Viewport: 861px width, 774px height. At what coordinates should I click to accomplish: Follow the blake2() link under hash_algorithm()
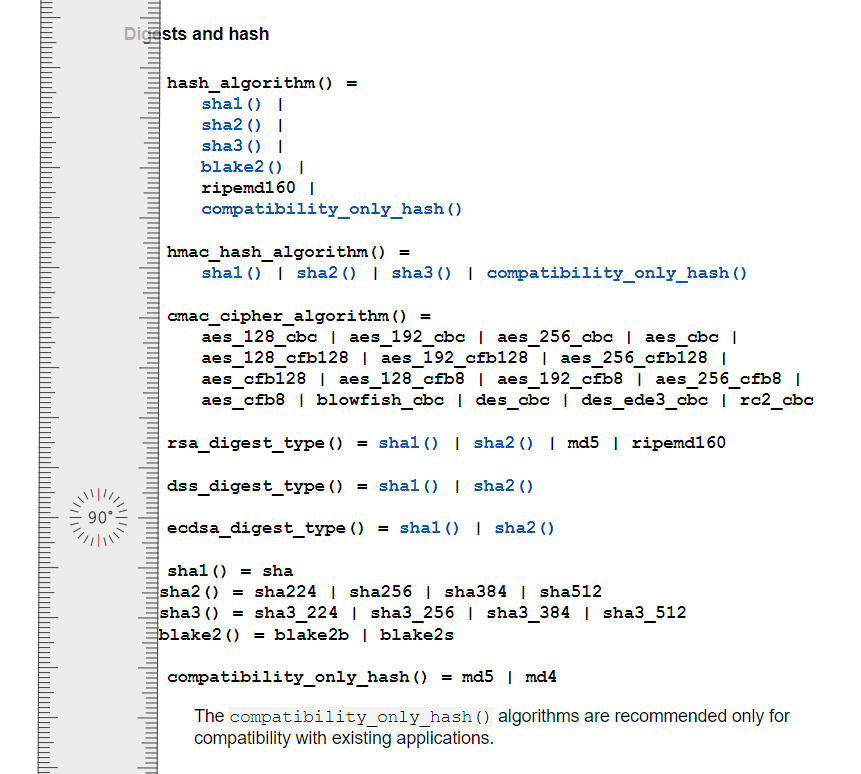242,167
